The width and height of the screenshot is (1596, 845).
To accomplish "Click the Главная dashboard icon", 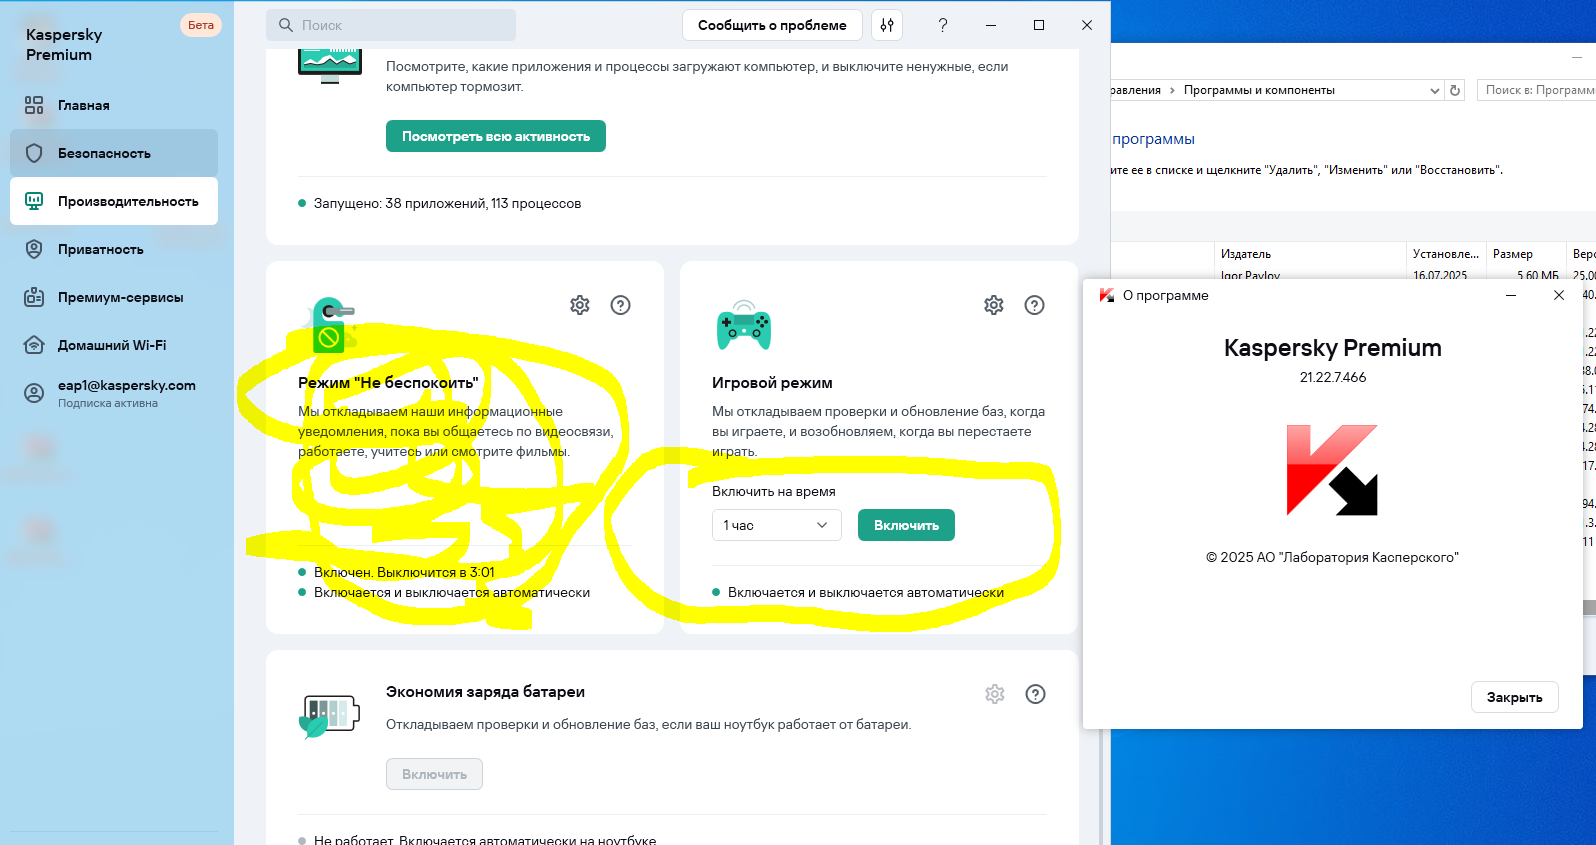I will click(x=34, y=105).
